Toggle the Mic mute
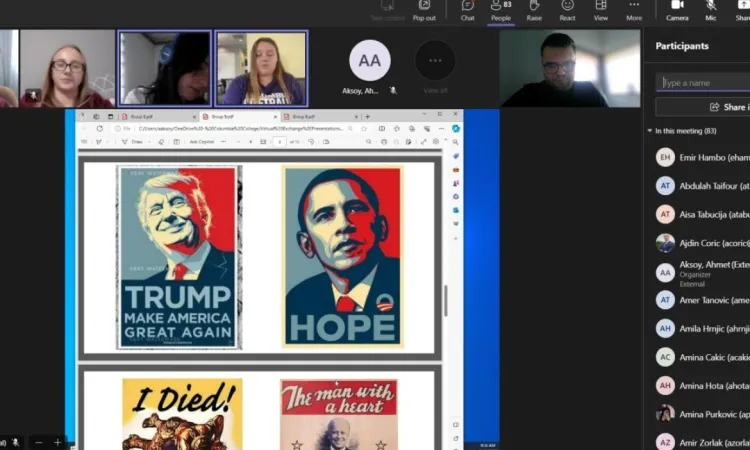The height and width of the screenshot is (450, 750). pos(711,9)
